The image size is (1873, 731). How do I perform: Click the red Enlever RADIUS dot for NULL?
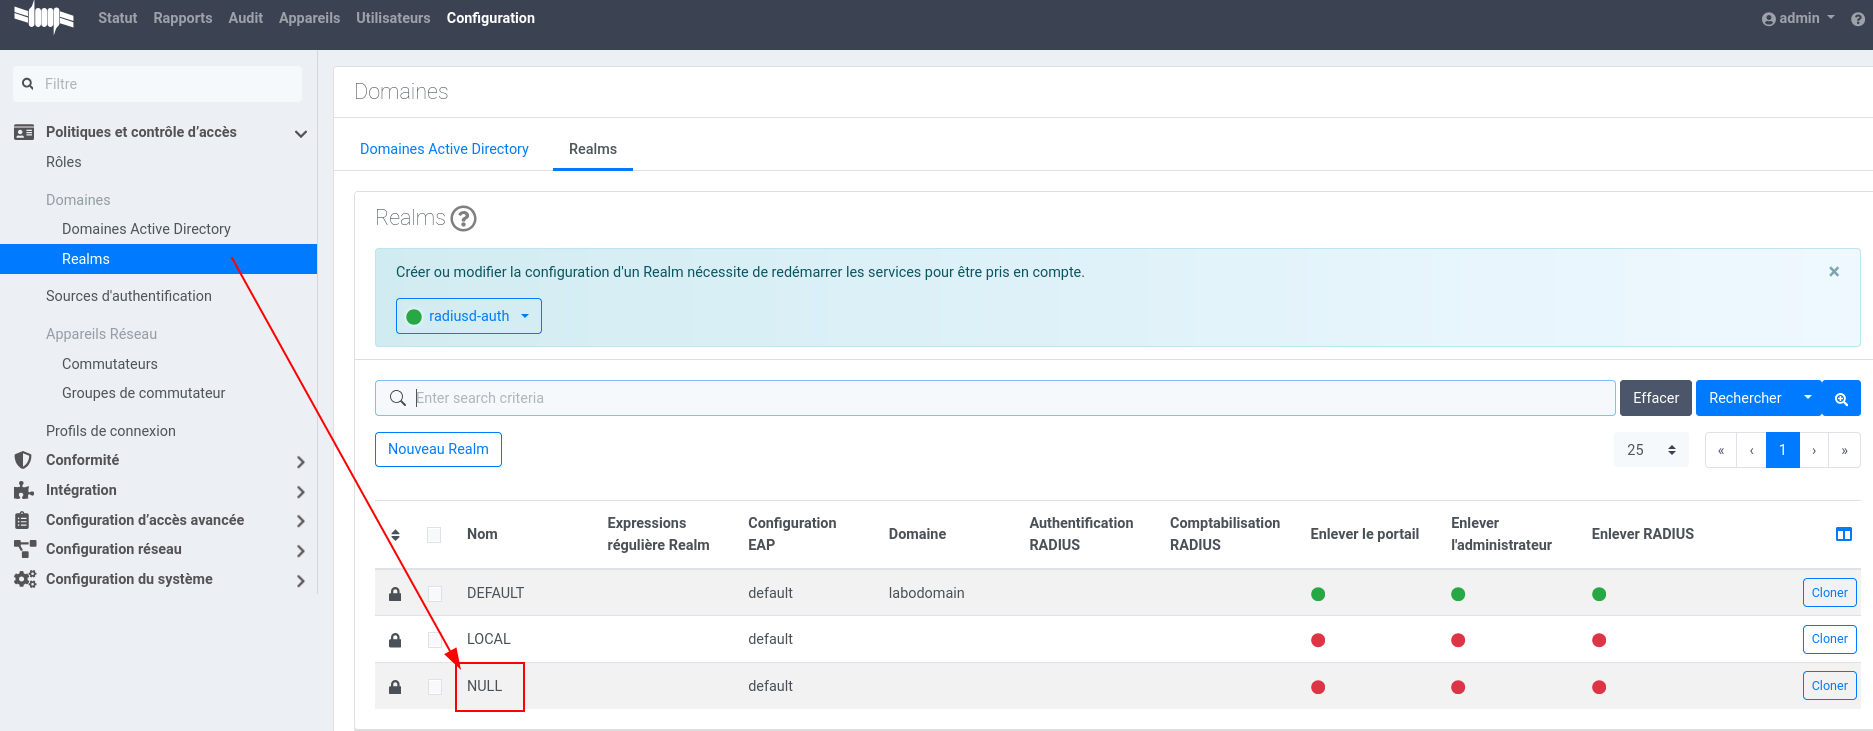coord(1599,687)
